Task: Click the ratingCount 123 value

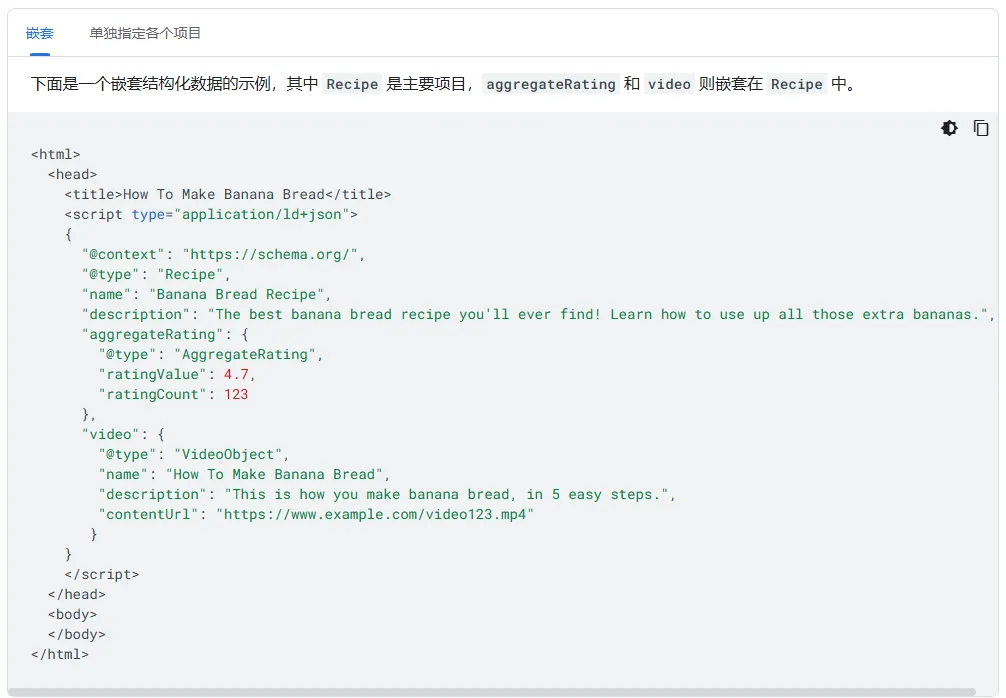Action: 236,395
